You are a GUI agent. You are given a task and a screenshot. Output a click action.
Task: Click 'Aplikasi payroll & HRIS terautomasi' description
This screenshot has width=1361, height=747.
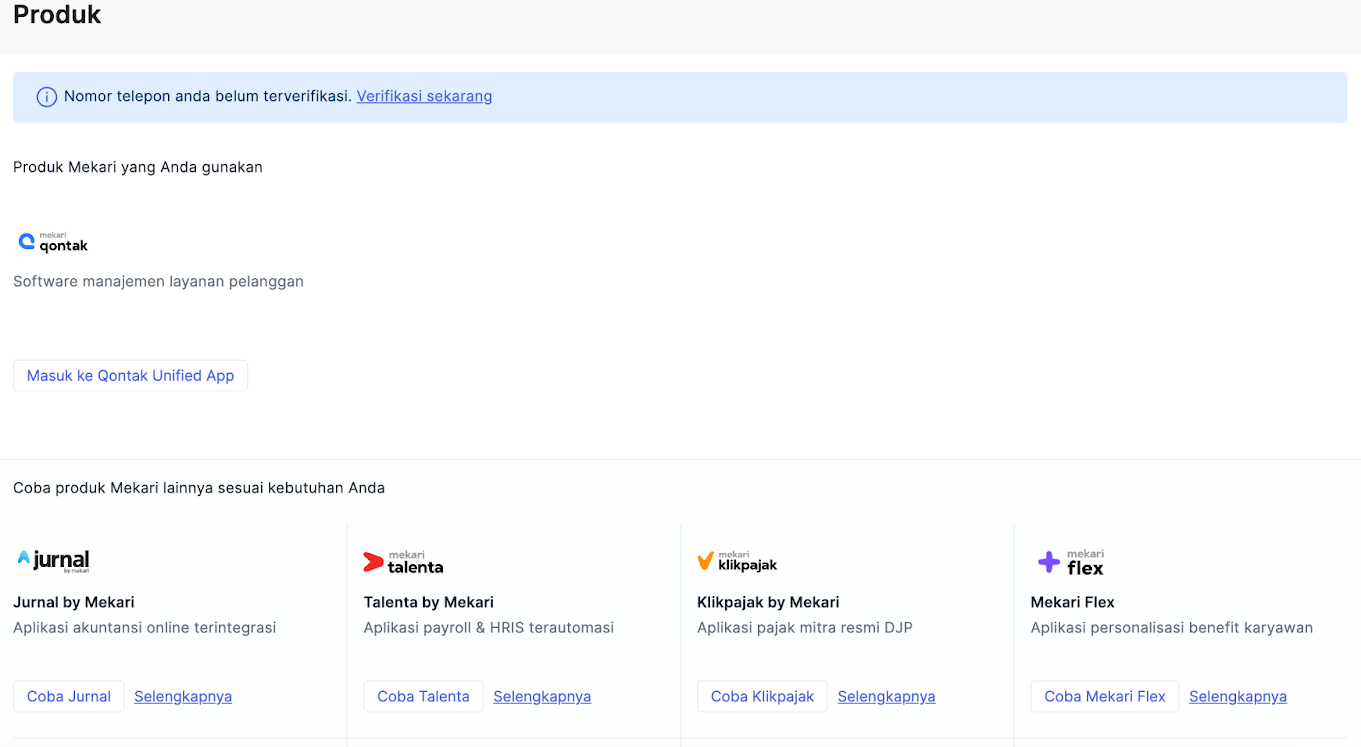pyautogui.click(x=488, y=628)
